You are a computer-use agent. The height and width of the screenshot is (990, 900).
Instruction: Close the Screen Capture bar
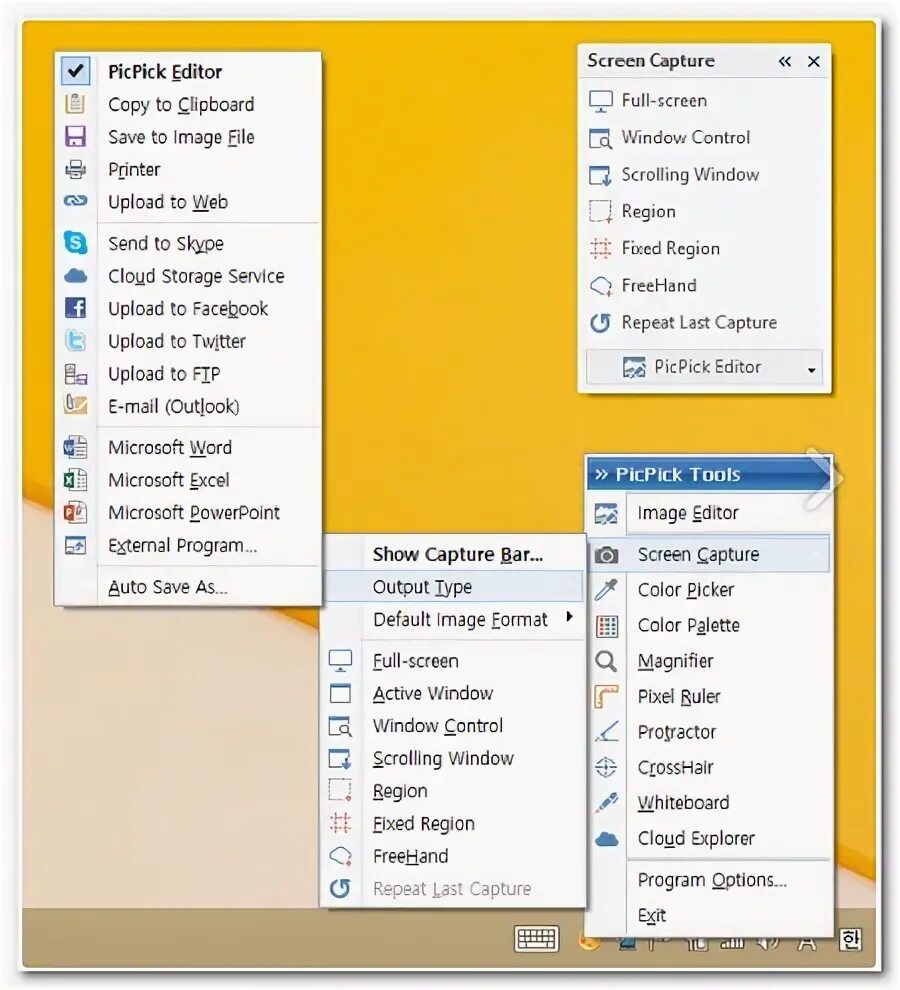click(x=813, y=61)
